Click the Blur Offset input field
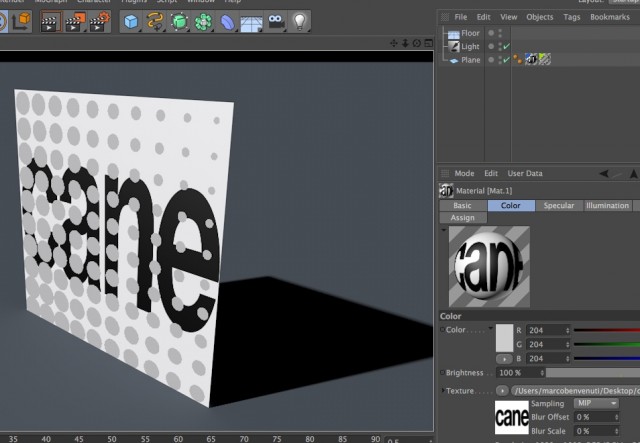This screenshot has height=443, width=640. point(596,417)
